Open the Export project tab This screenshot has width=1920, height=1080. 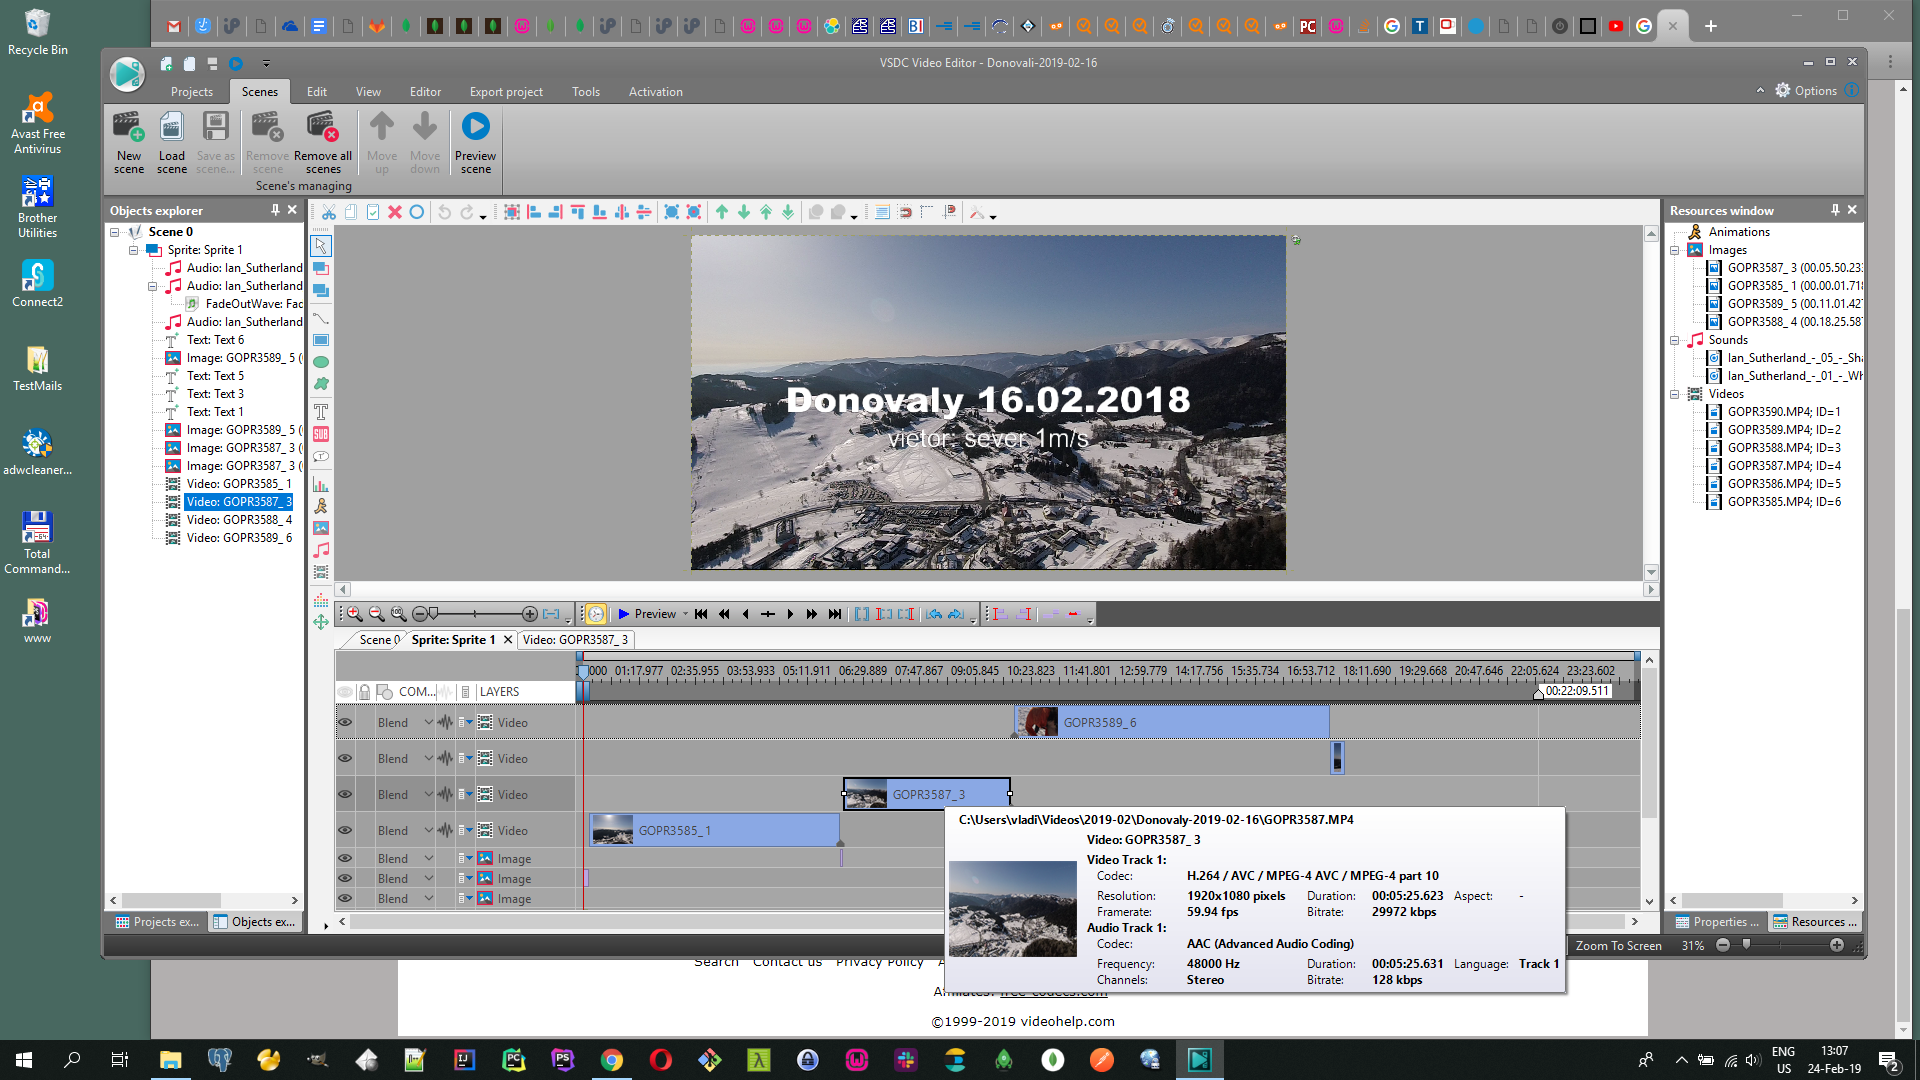506,91
